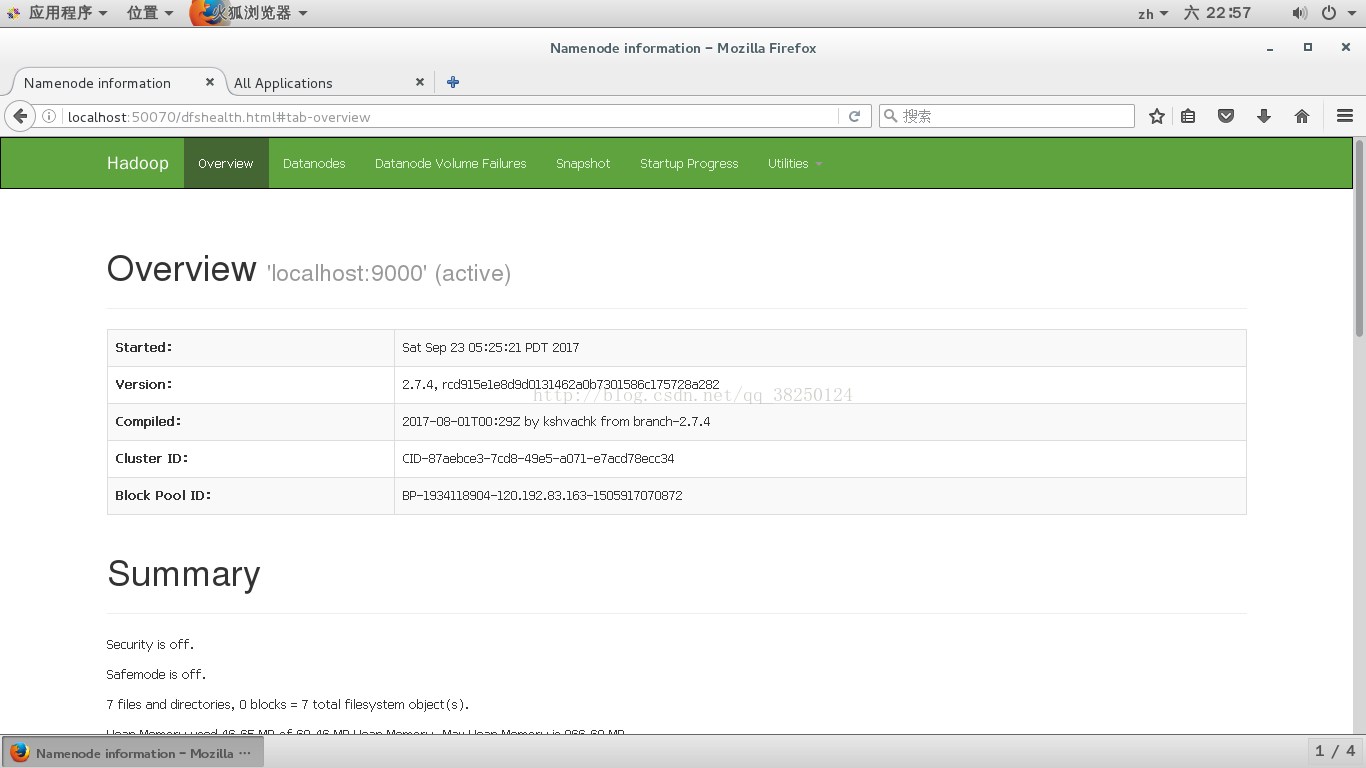Click the Block Pool ID value BP-1934118904
This screenshot has width=1366, height=768.
pyautogui.click(x=542, y=496)
